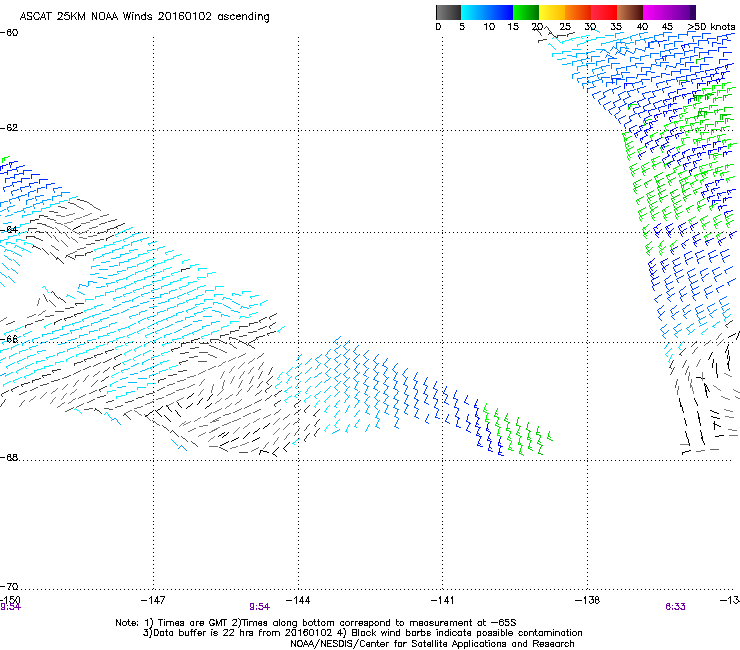Choose the magenta 40-45 knots legend segment
This screenshot has height=650, width=740.
656,12
